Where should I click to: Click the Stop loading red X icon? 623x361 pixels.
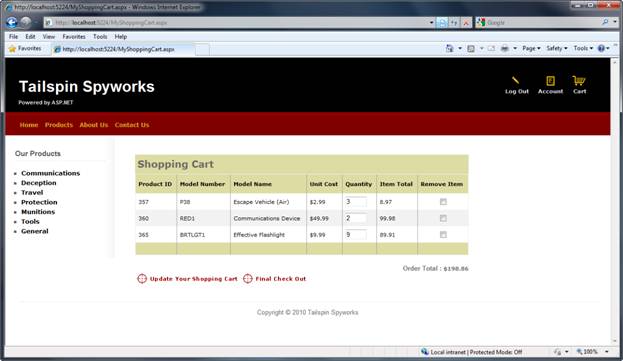(x=466, y=23)
